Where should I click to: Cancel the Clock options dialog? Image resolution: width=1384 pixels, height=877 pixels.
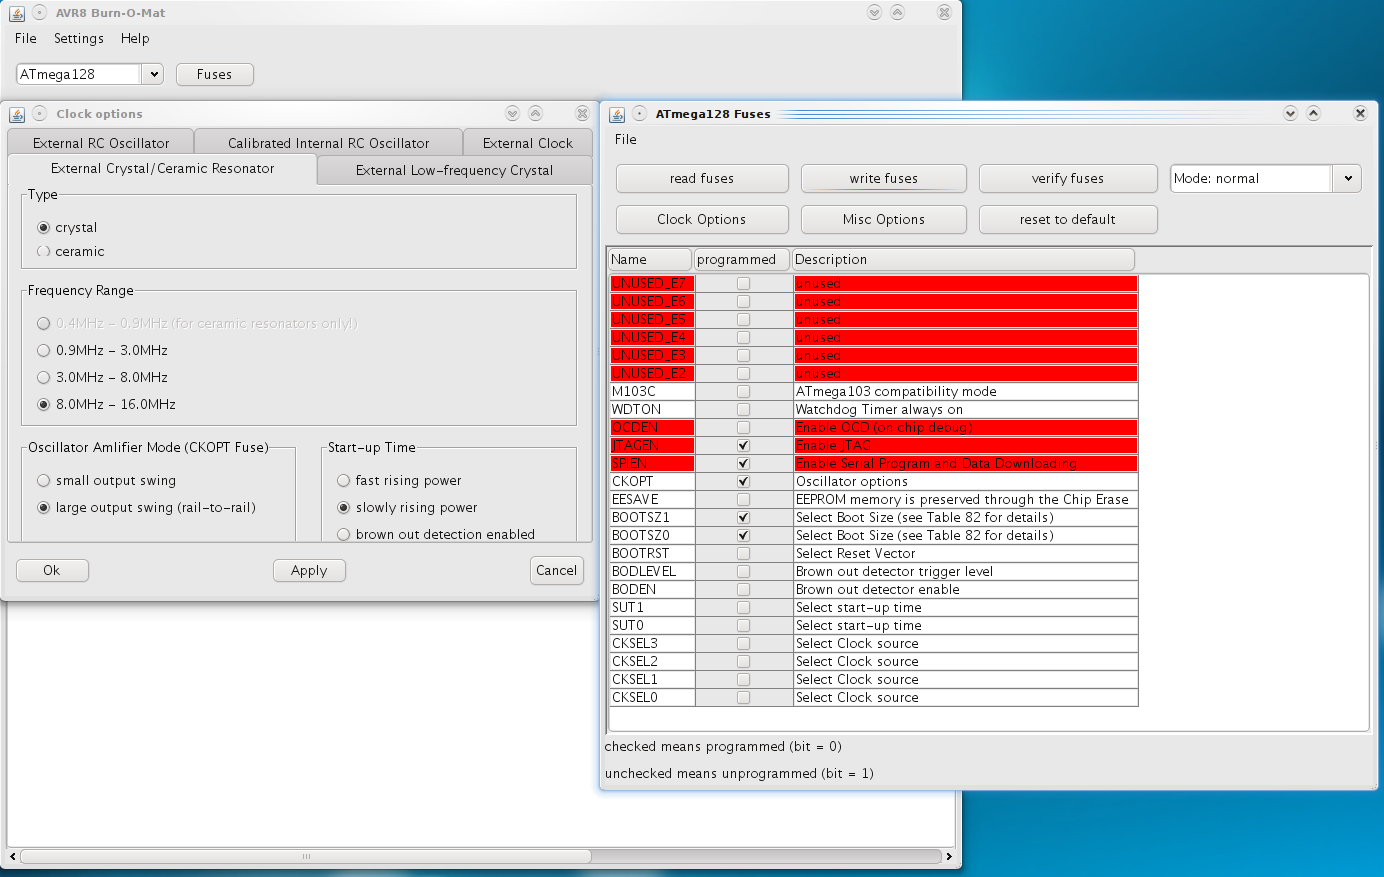[556, 570]
